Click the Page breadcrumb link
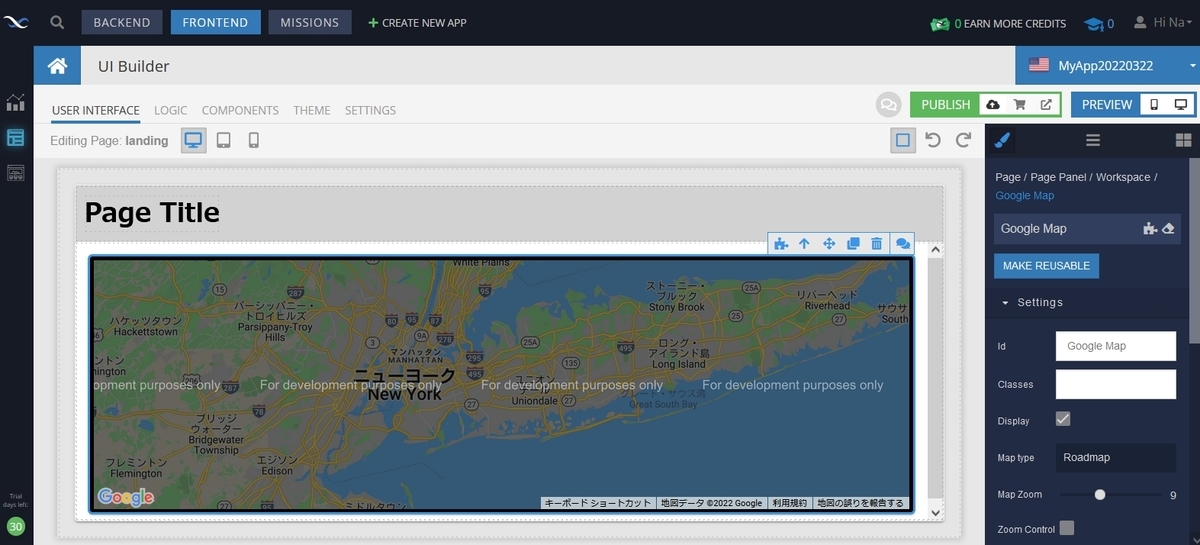 1008,177
